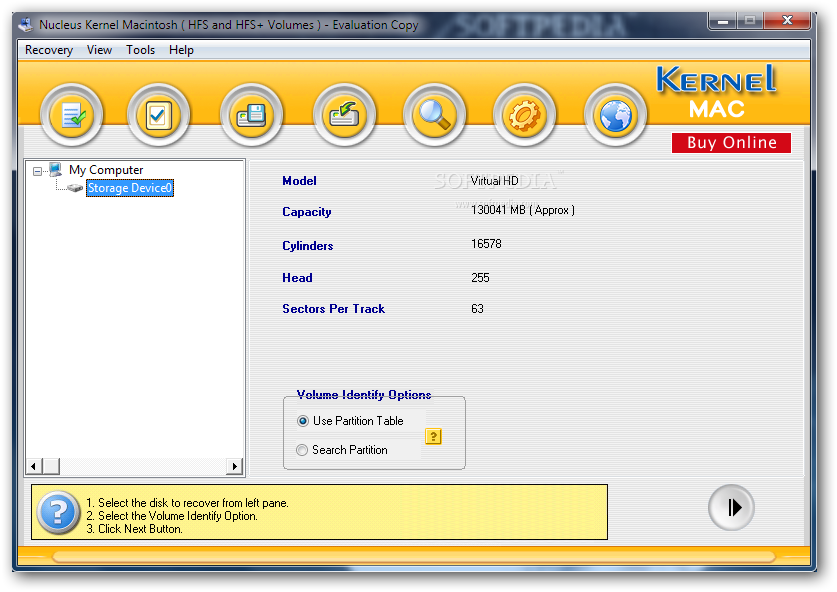The height and width of the screenshot is (592, 837).
Task: Click the Head label
Action: click(x=297, y=278)
